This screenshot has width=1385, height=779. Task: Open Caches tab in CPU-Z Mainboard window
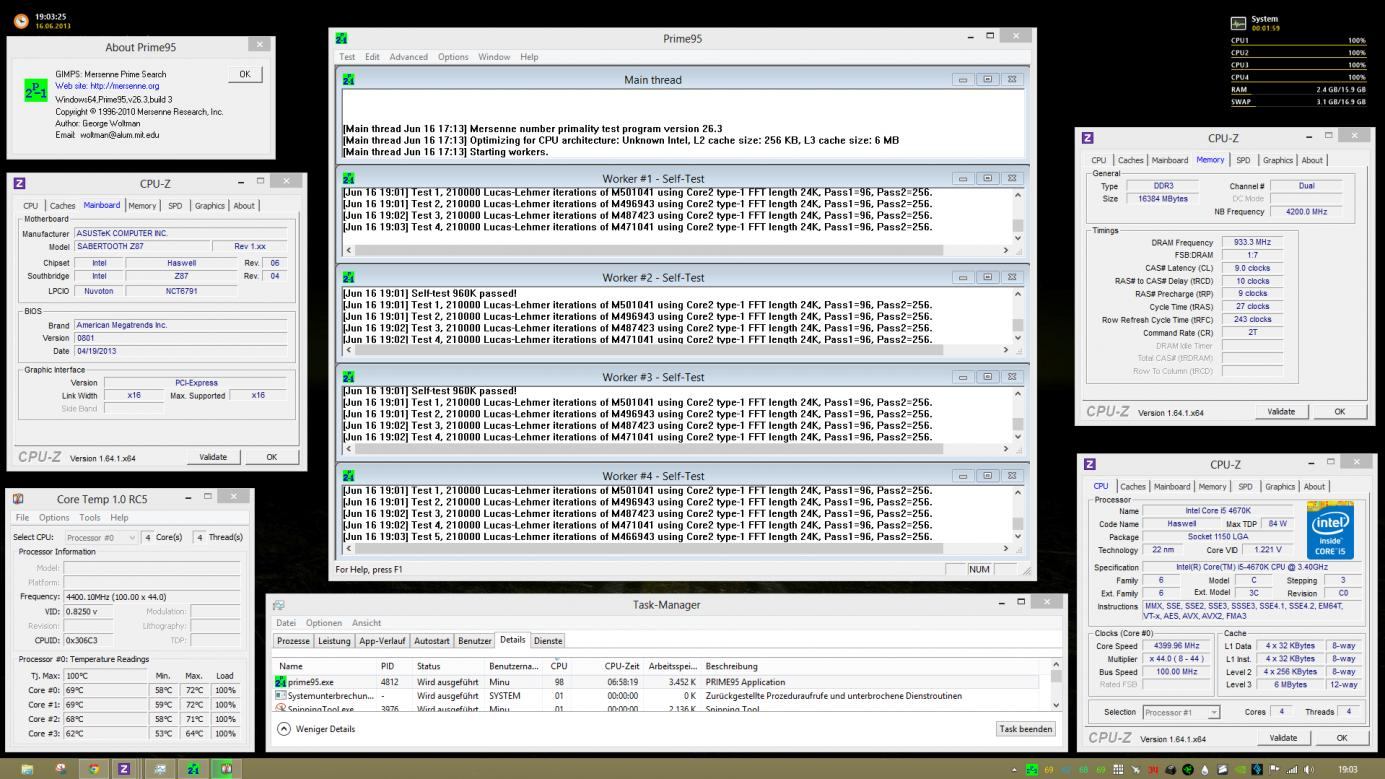(x=62, y=206)
